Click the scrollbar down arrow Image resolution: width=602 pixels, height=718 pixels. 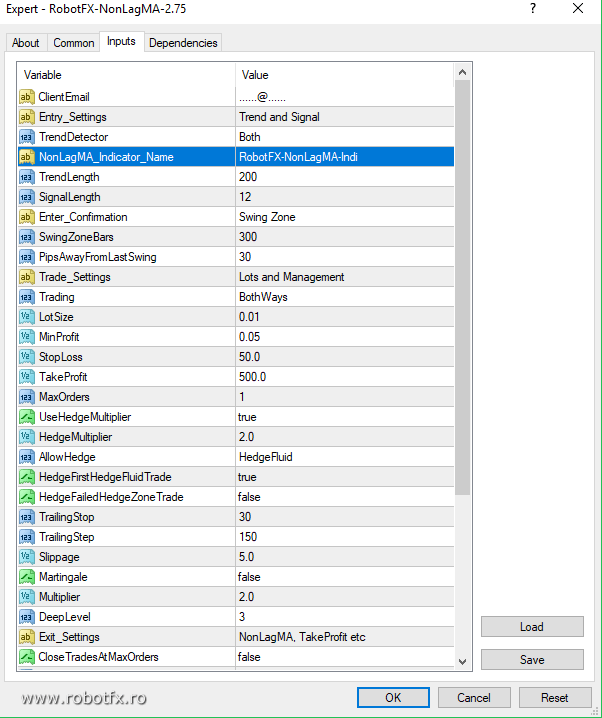pyautogui.click(x=462, y=662)
